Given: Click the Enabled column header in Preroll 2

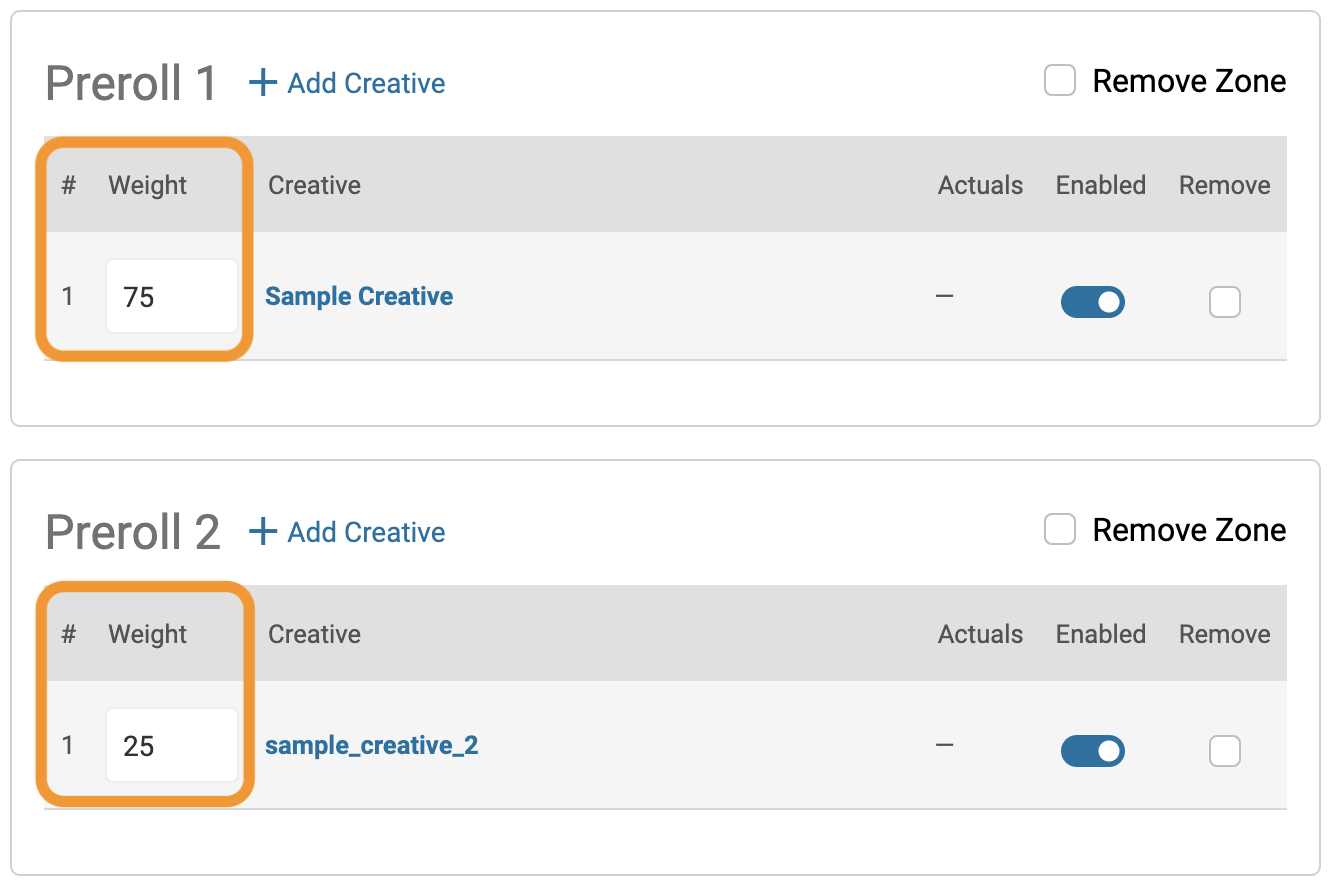Looking at the screenshot, I should (1101, 634).
